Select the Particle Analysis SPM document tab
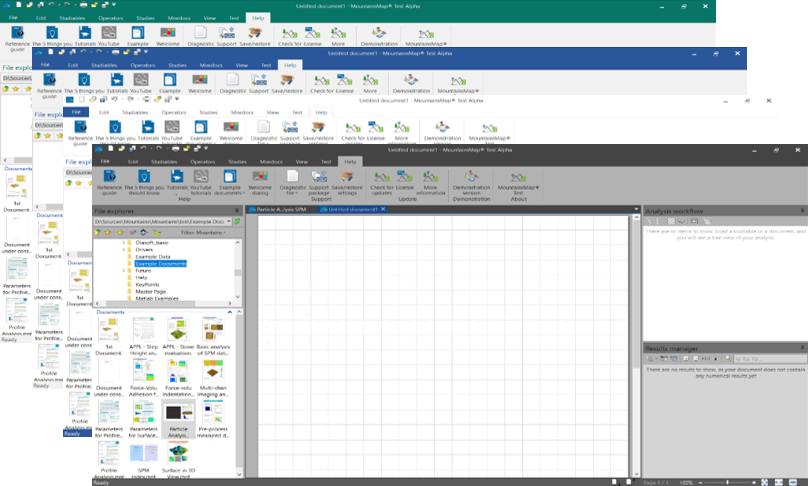808x486 pixels. (281, 210)
